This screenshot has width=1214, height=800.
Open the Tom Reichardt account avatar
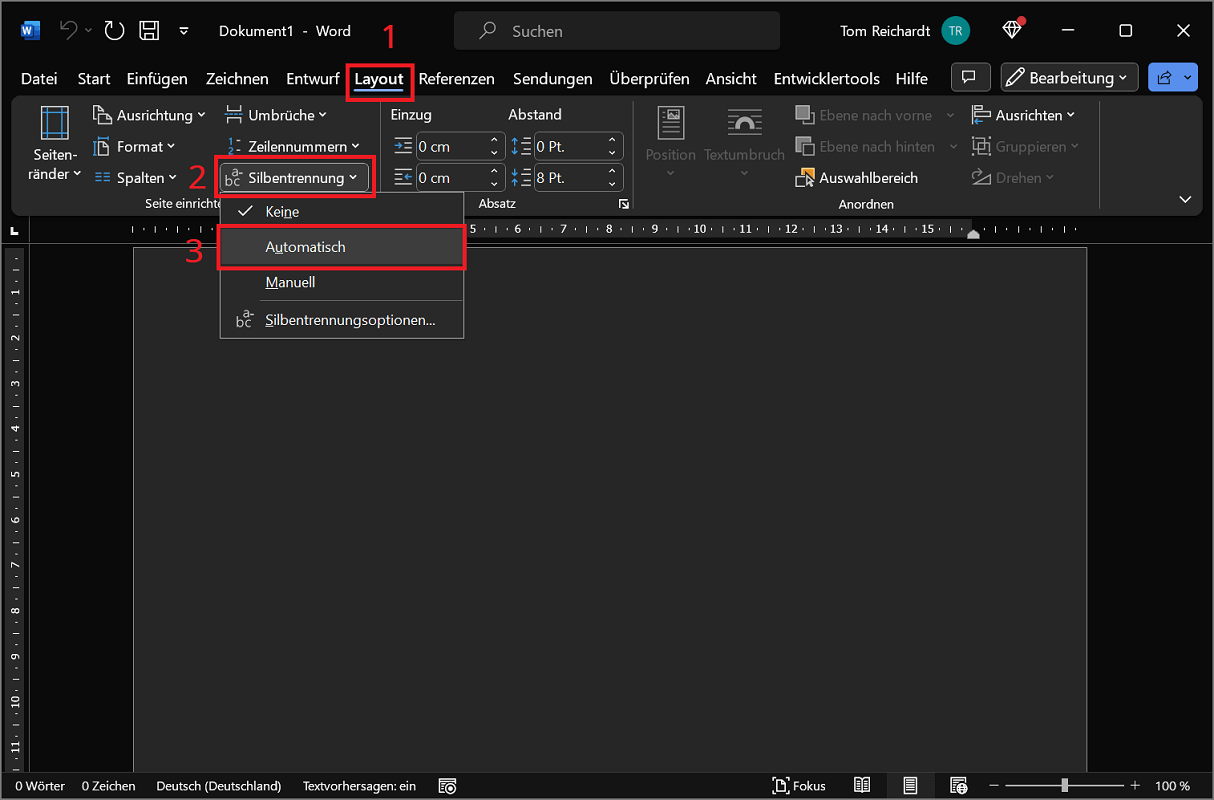[955, 31]
